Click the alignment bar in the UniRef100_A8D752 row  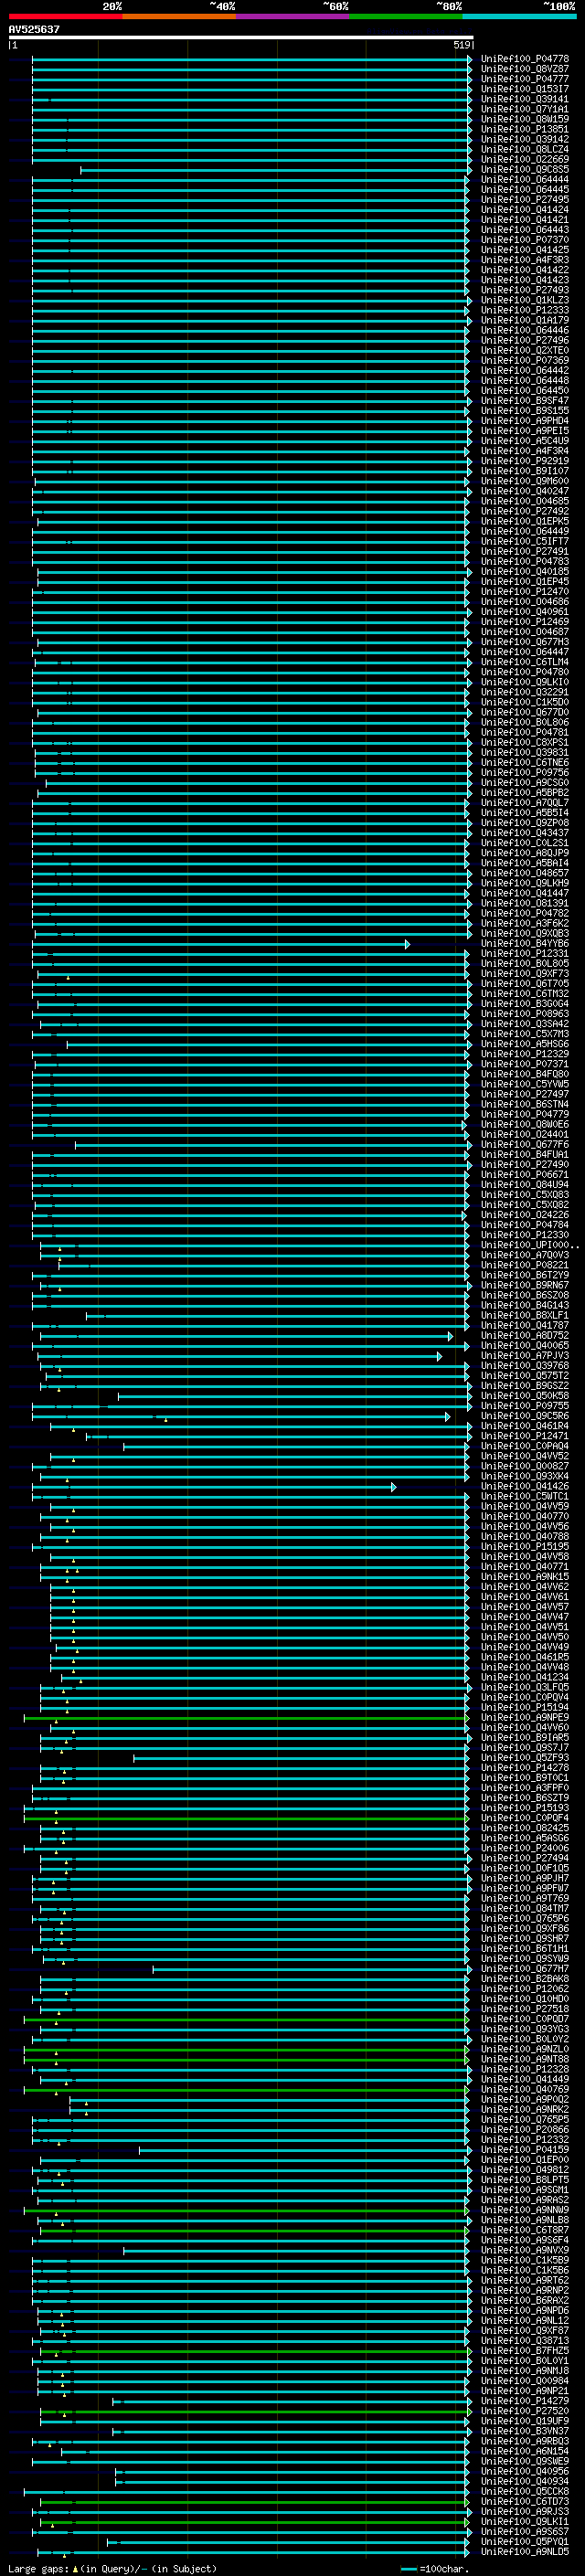pyautogui.click(x=245, y=1336)
